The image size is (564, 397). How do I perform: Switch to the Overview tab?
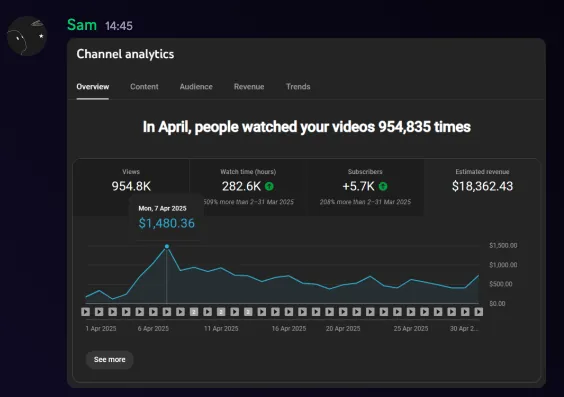[93, 87]
